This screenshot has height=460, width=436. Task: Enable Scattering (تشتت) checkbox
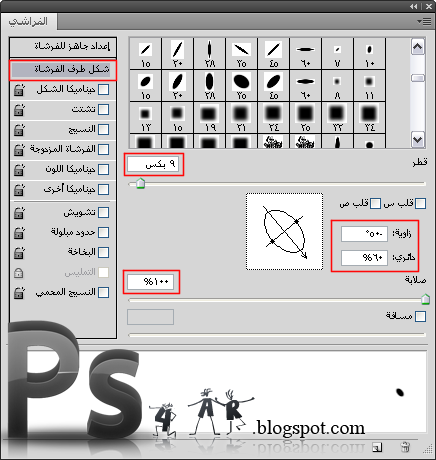pos(104,109)
